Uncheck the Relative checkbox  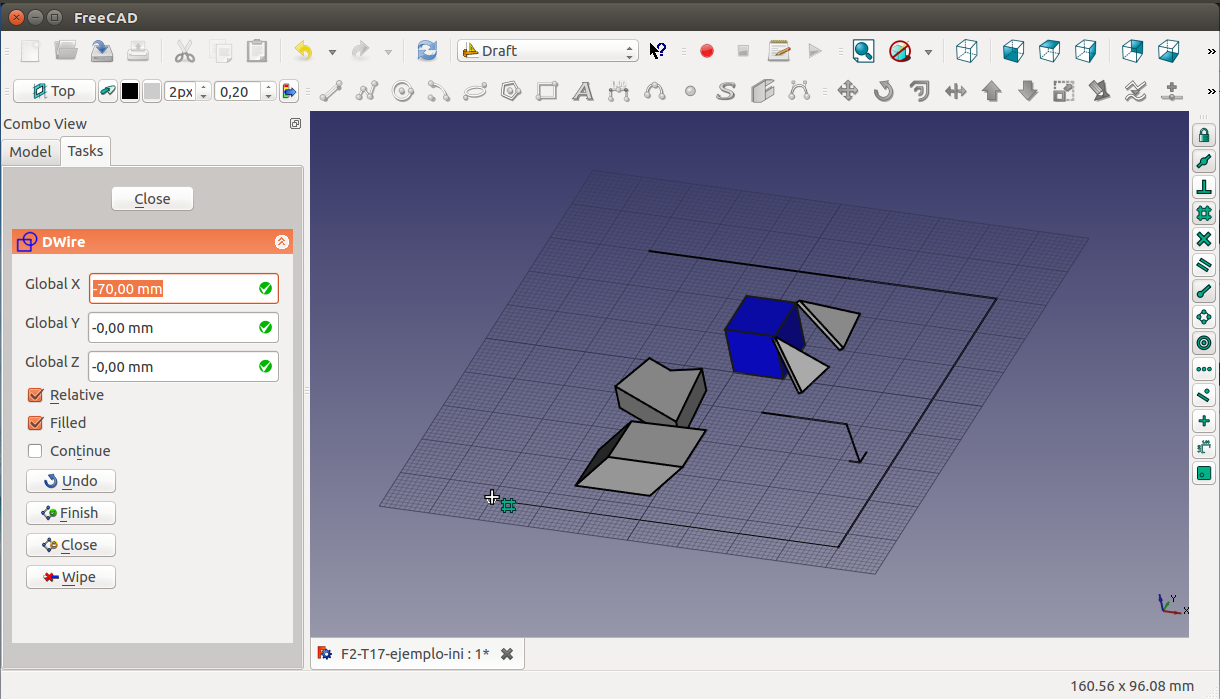[36, 395]
